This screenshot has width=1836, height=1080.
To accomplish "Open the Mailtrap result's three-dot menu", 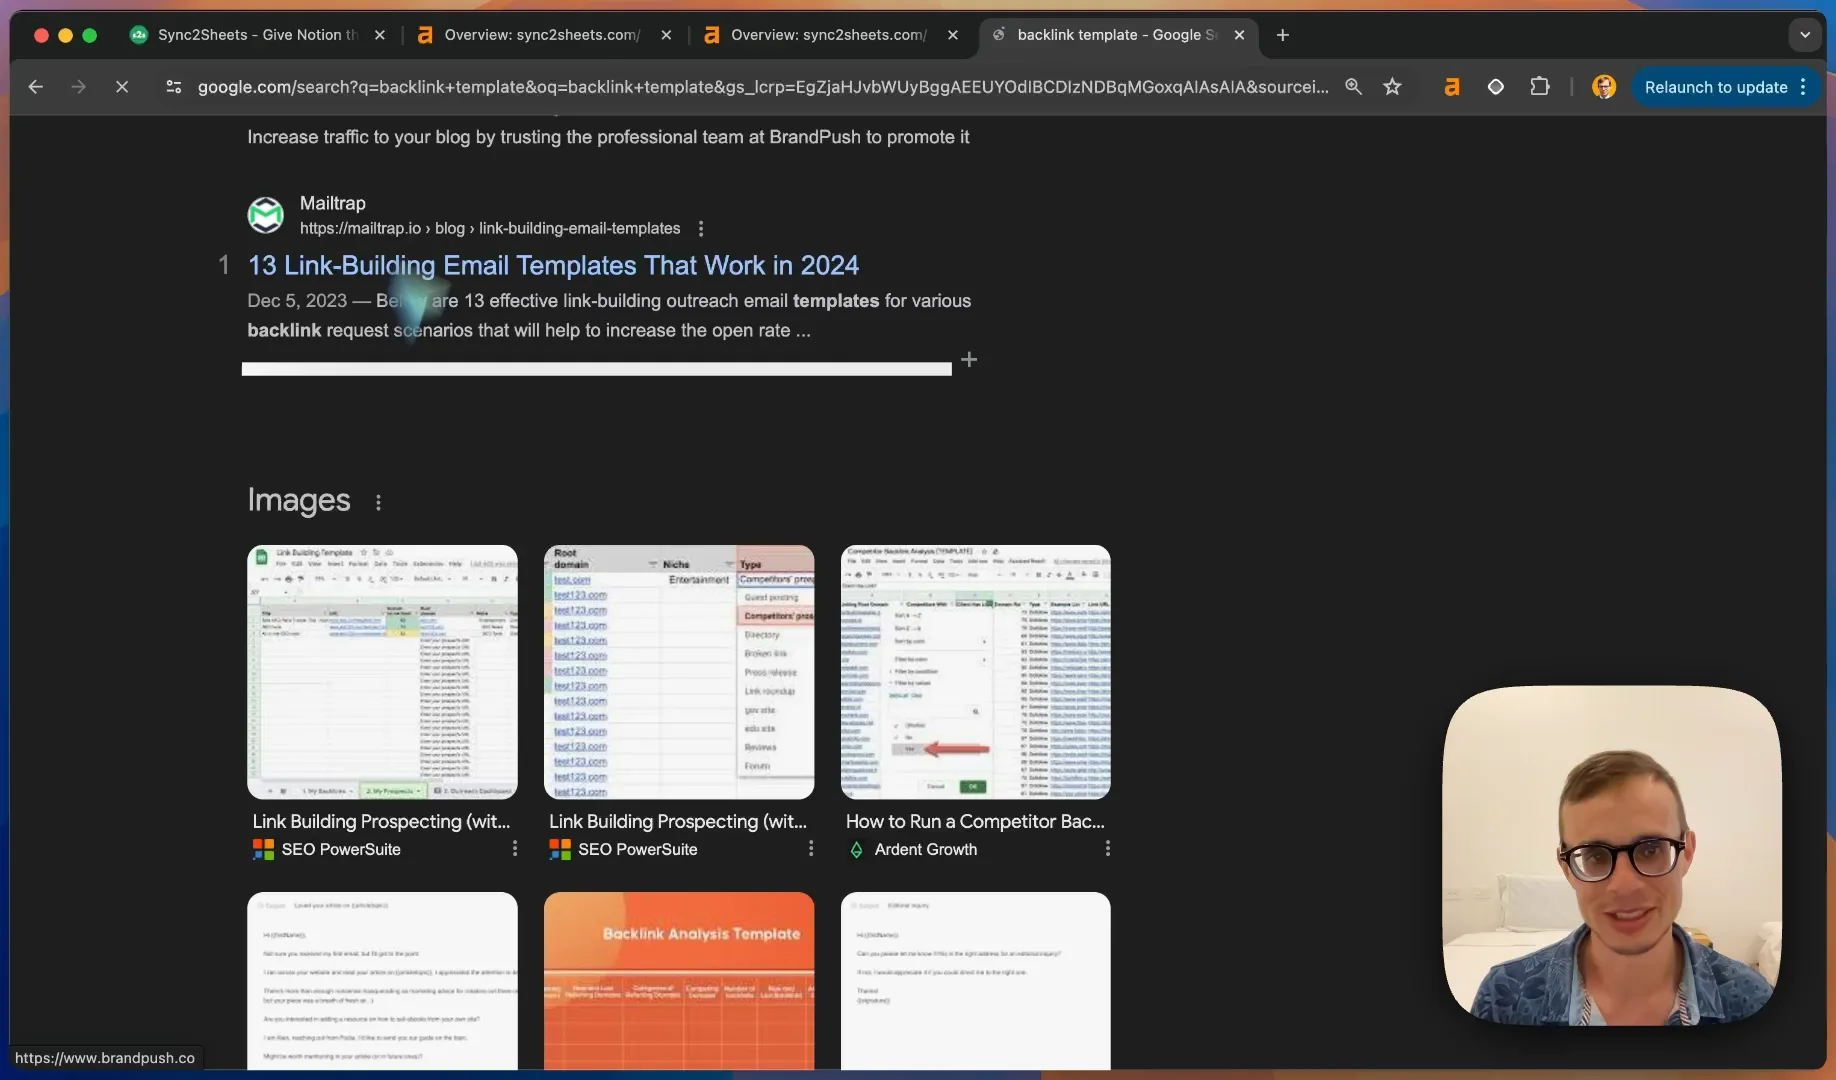I will [x=701, y=229].
